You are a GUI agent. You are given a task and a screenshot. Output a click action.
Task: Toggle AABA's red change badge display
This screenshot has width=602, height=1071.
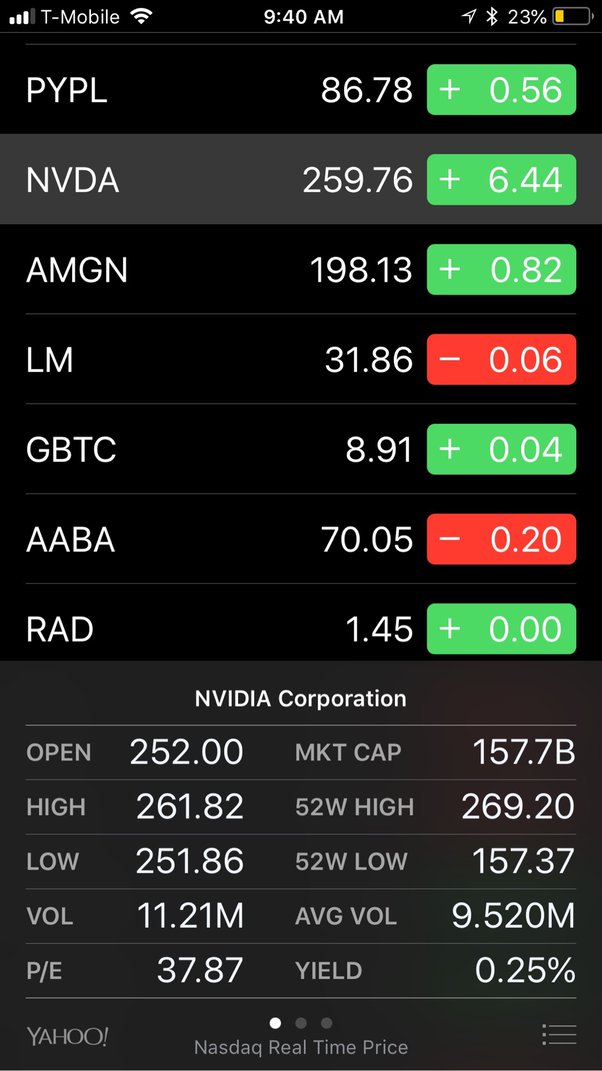pyautogui.click(x=501, y=539)
